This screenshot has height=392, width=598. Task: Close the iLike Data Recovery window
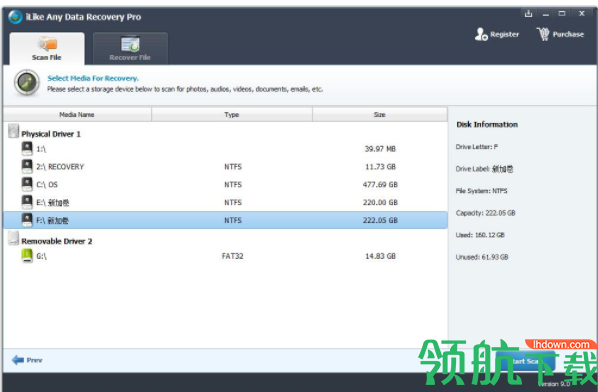[x=582, y=14]
